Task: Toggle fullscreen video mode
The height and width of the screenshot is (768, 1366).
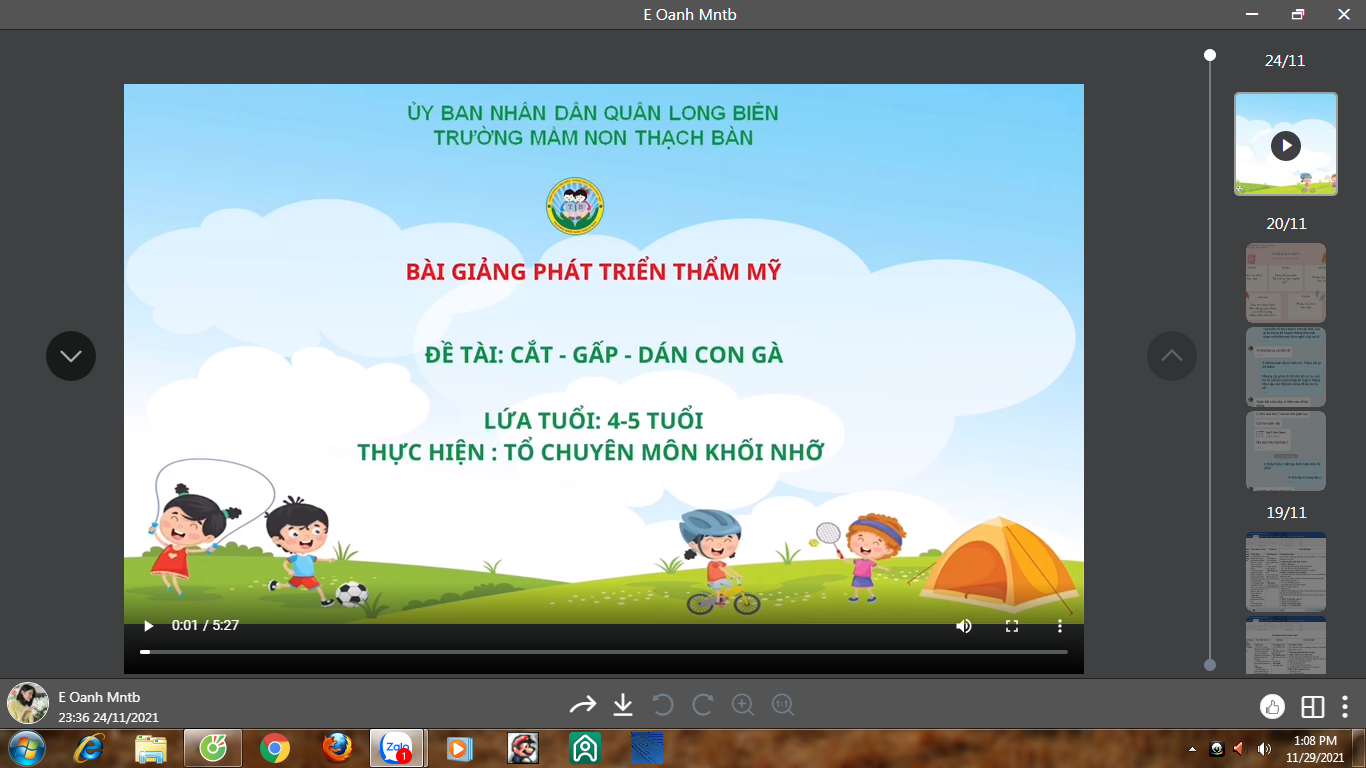Action: (1011, 626)
